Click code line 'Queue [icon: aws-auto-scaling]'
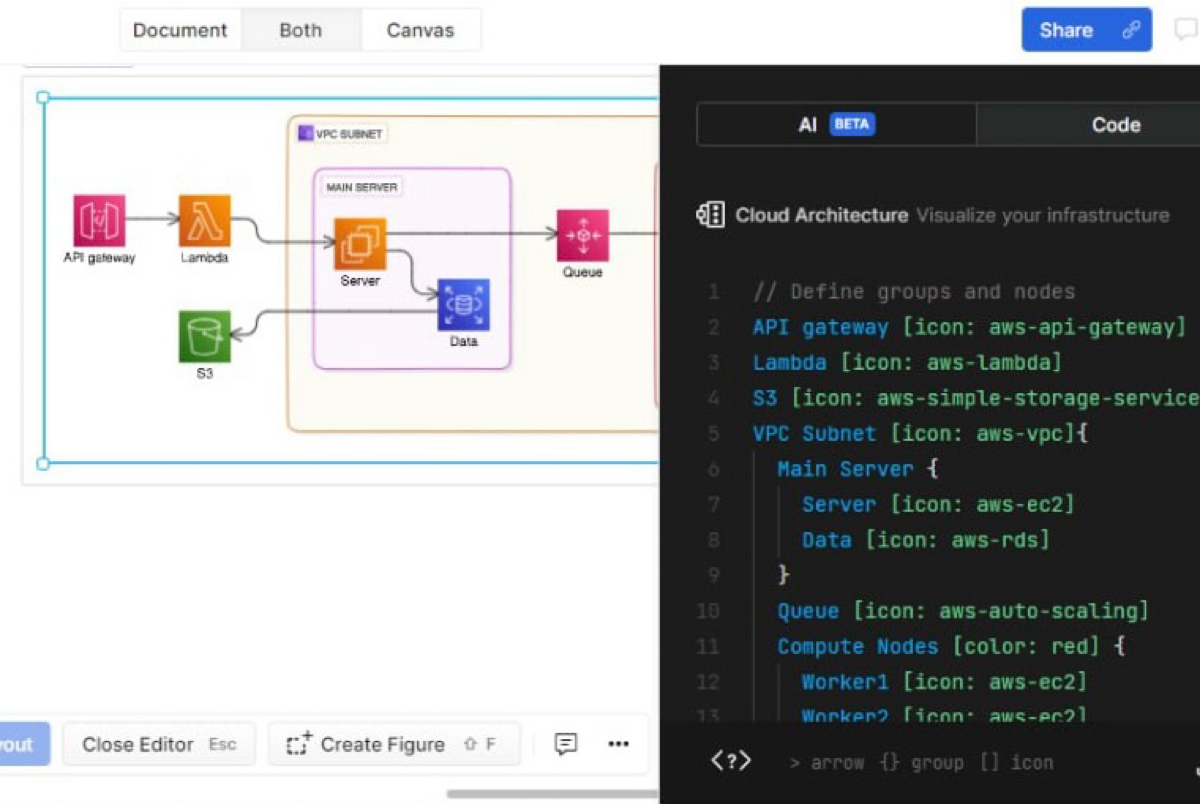1200x804 pixels. (963, 611)
